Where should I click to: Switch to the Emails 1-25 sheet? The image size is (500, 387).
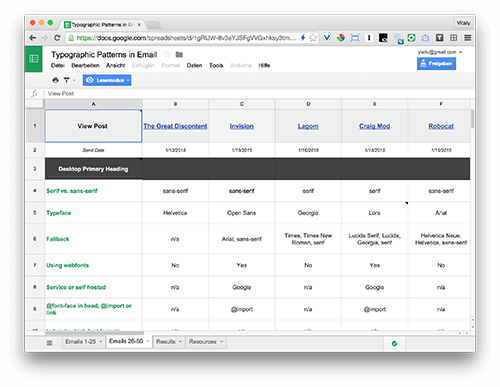coord(81,342)
